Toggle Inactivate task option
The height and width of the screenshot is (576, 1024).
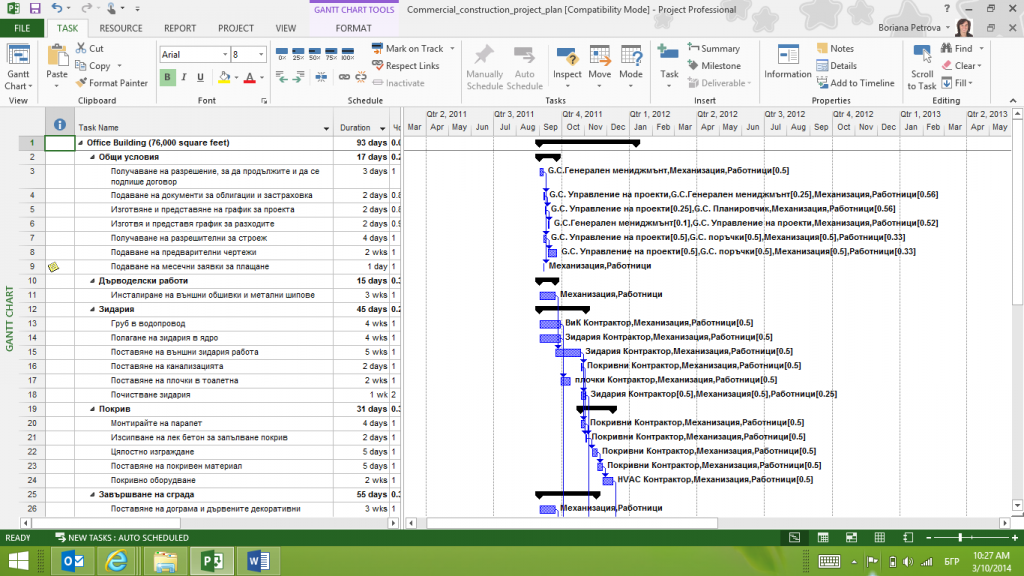(398, 83)
